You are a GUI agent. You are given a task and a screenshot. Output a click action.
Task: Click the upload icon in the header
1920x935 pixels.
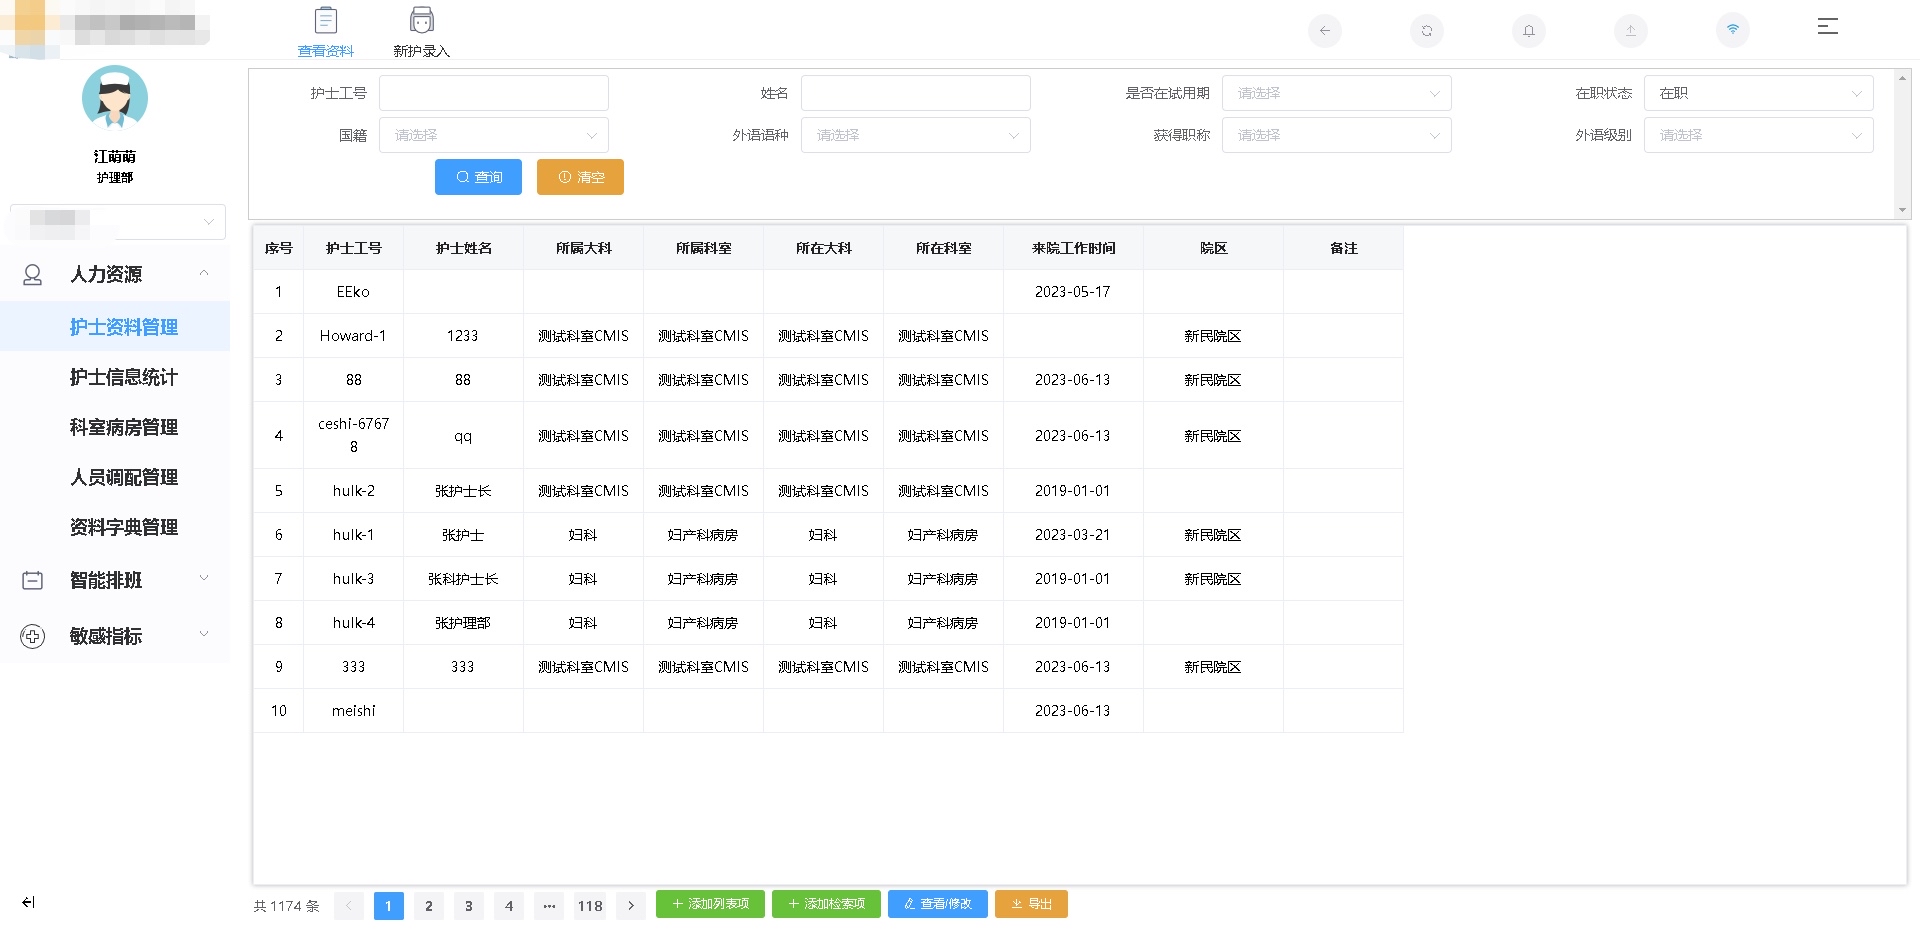(x=1631, y=30)
